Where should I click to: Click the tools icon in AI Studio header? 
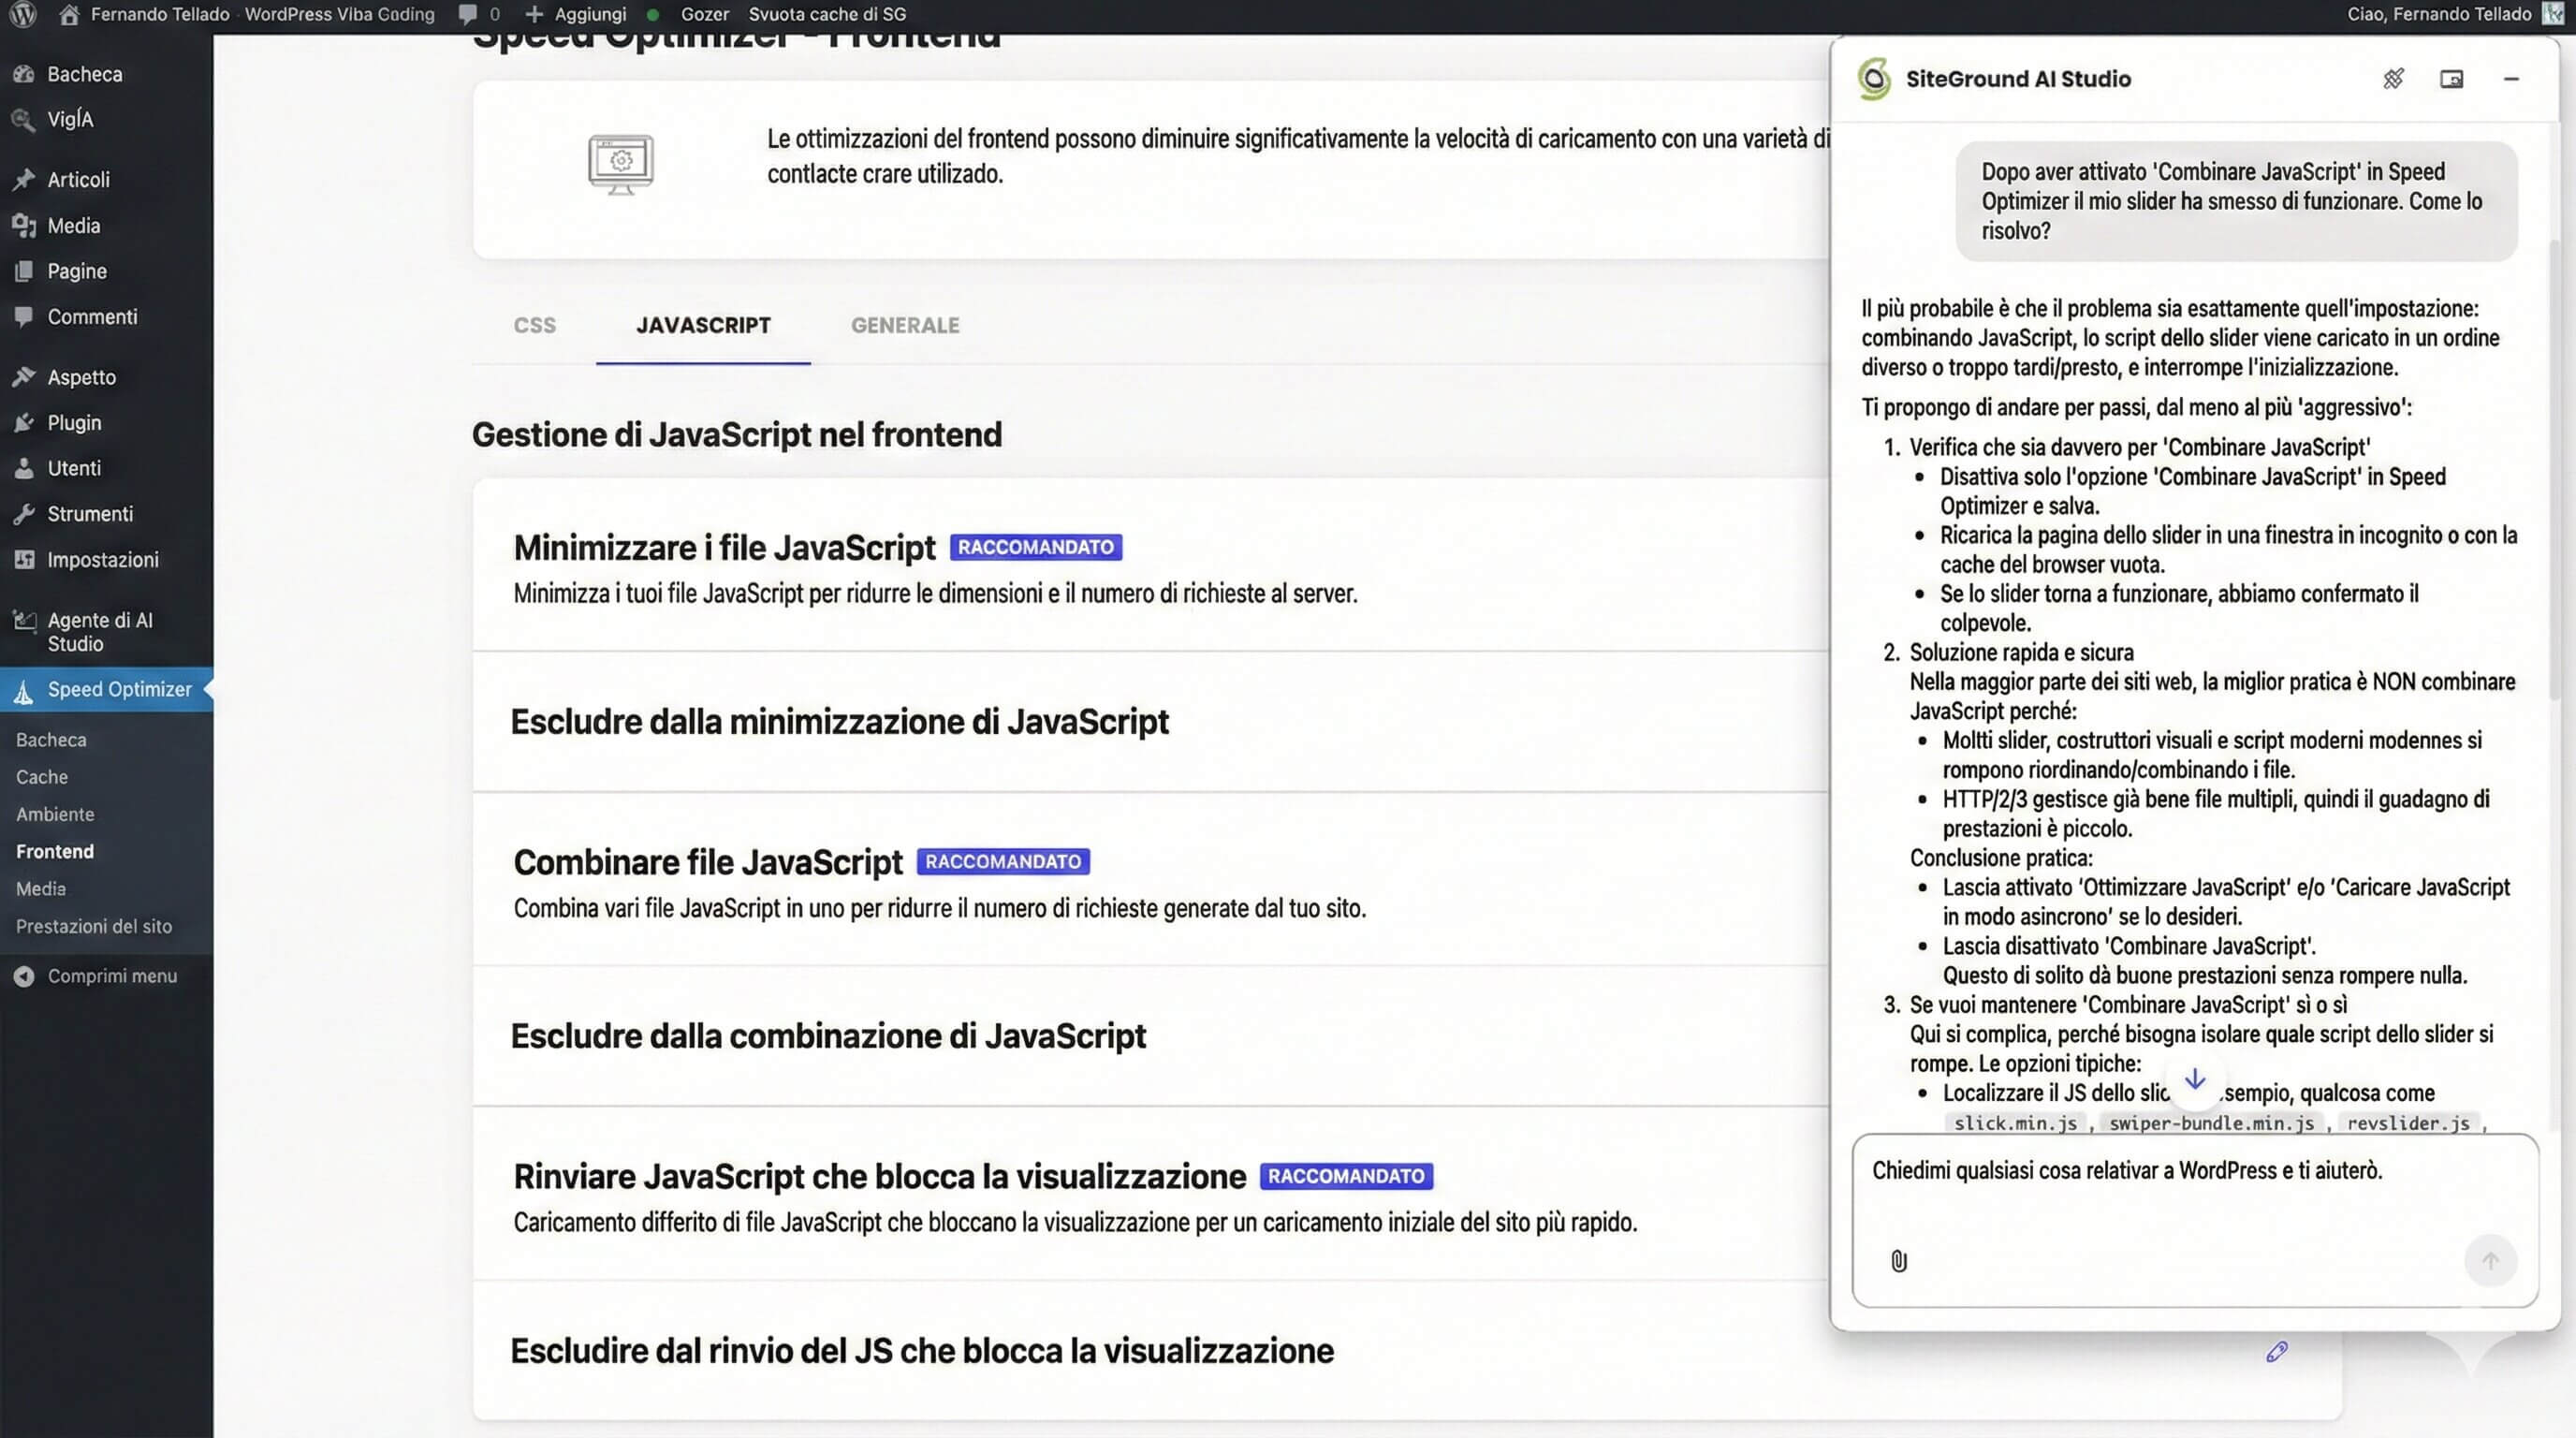(2394, 79)
